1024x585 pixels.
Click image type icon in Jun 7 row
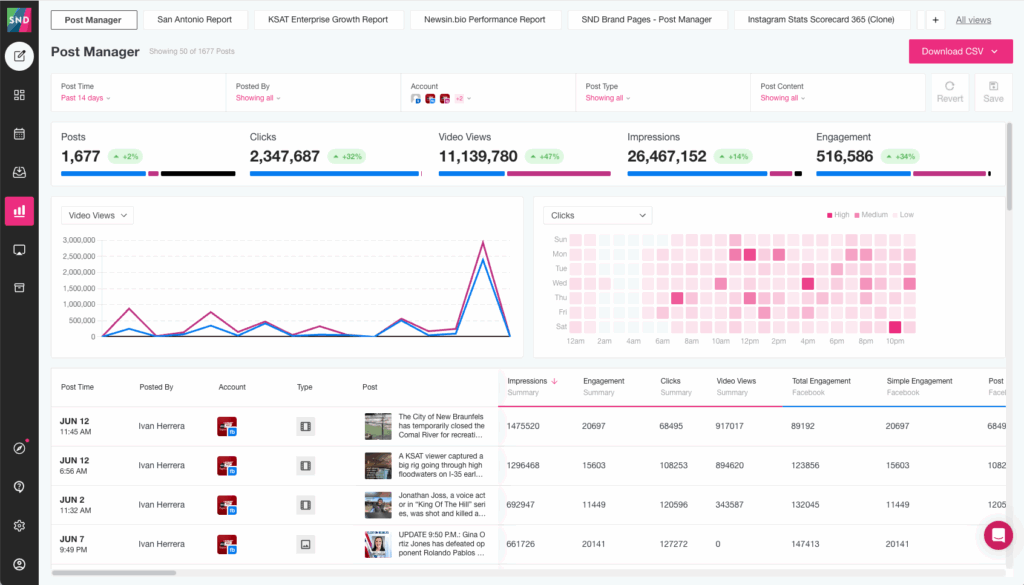305,544
